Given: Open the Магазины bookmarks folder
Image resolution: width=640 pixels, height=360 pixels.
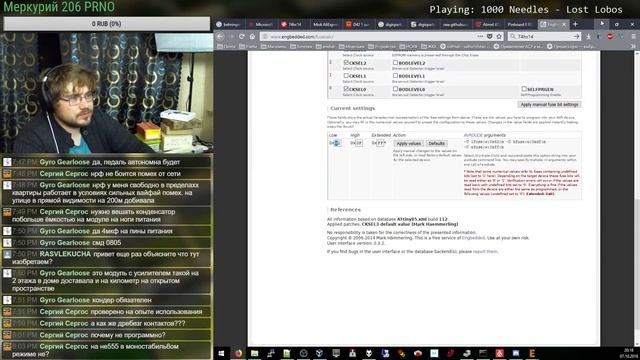Looking at the screenshot, I should (273, 47).
